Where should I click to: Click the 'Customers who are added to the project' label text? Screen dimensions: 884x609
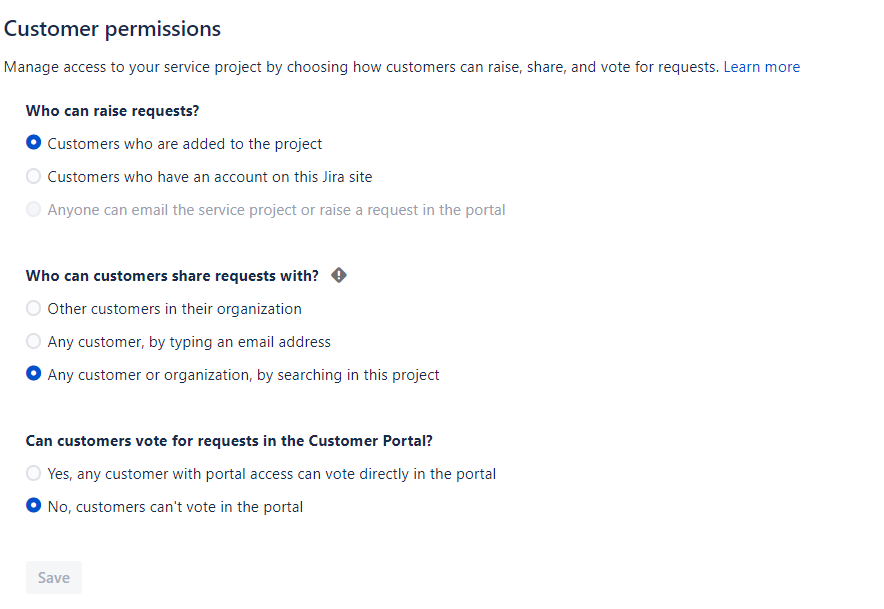point(185,144)
